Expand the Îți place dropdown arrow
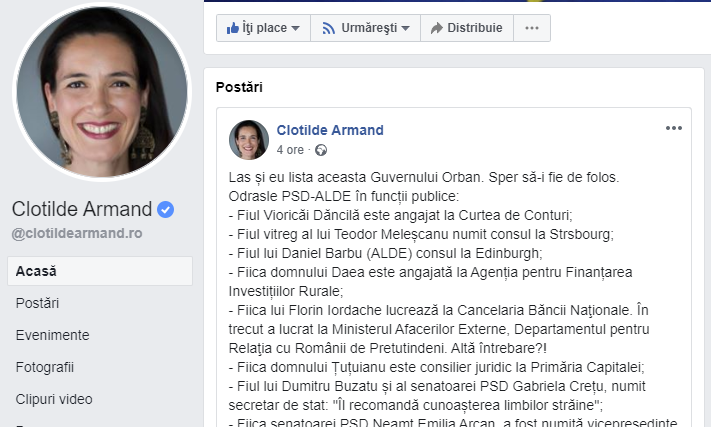This screenshot has width=711, height=427. click(x=296, y=29)
